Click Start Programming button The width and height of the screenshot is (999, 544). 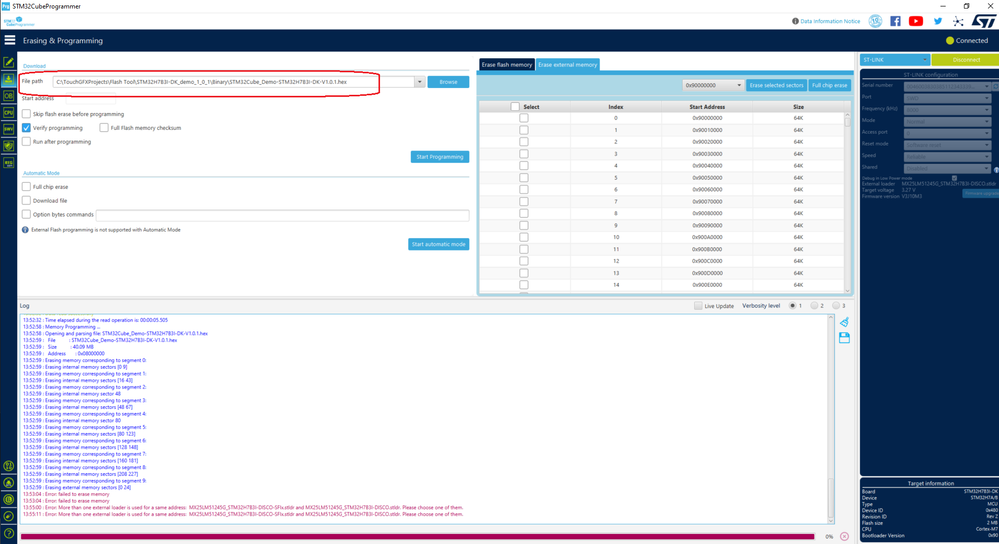click(440, 157)
